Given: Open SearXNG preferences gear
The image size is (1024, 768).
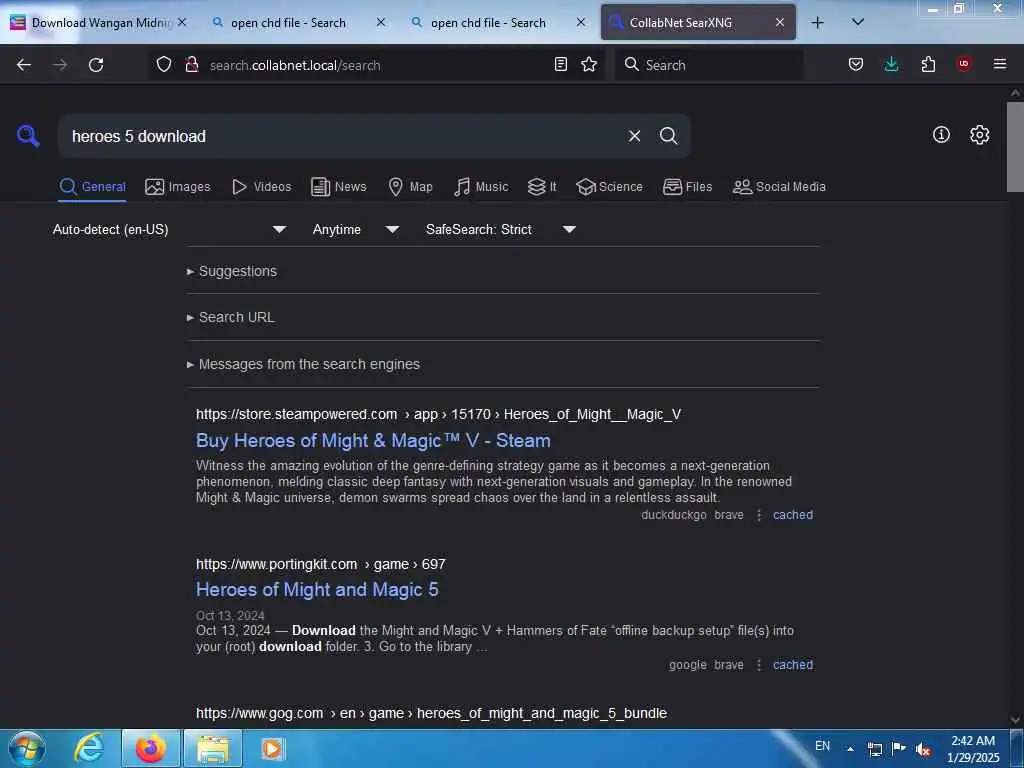Looking at the screenshot, I should coord(979,135).
